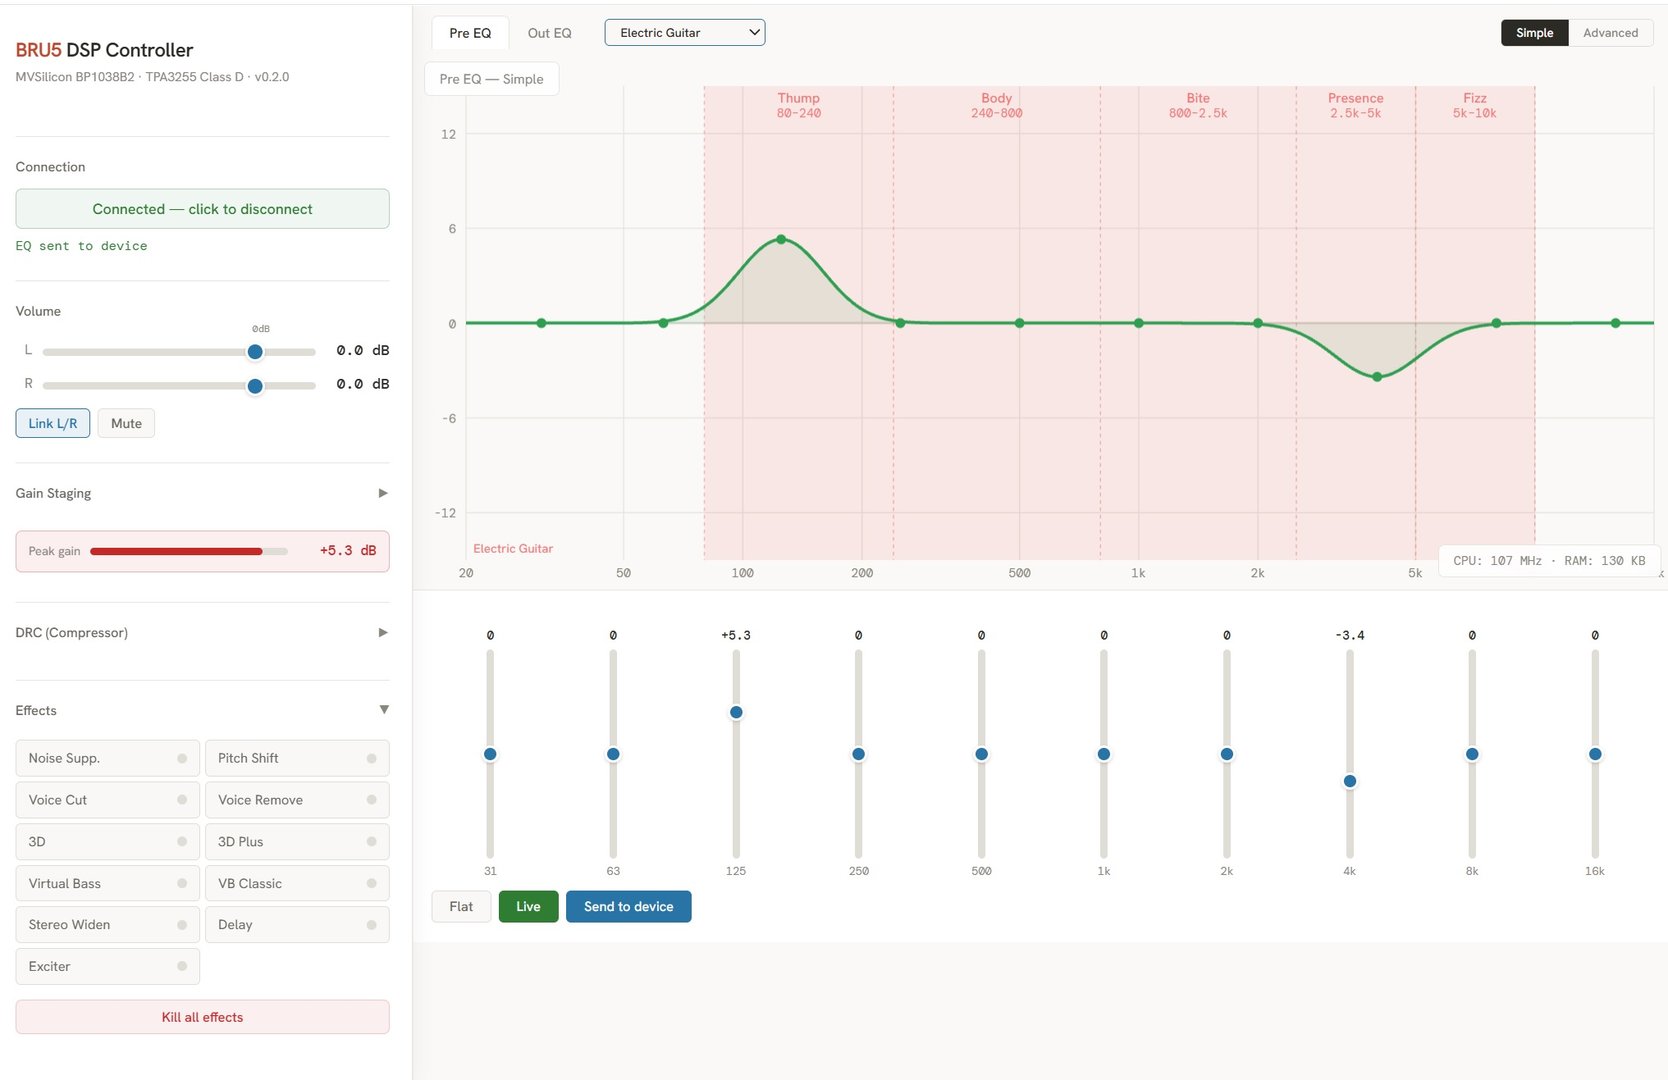Open the Electric Guitar preset dropdown
The height and width of the screenshot is (1080, 1668).
coord(684,33)
